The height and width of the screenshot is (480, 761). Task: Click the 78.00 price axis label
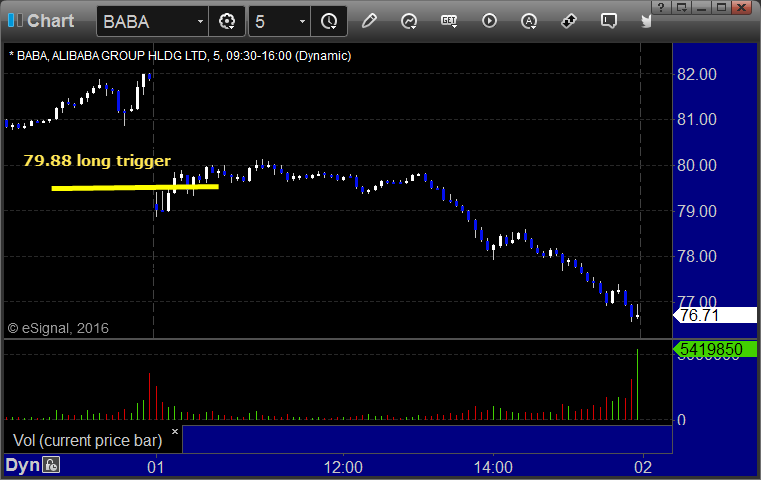click(696, 256)
